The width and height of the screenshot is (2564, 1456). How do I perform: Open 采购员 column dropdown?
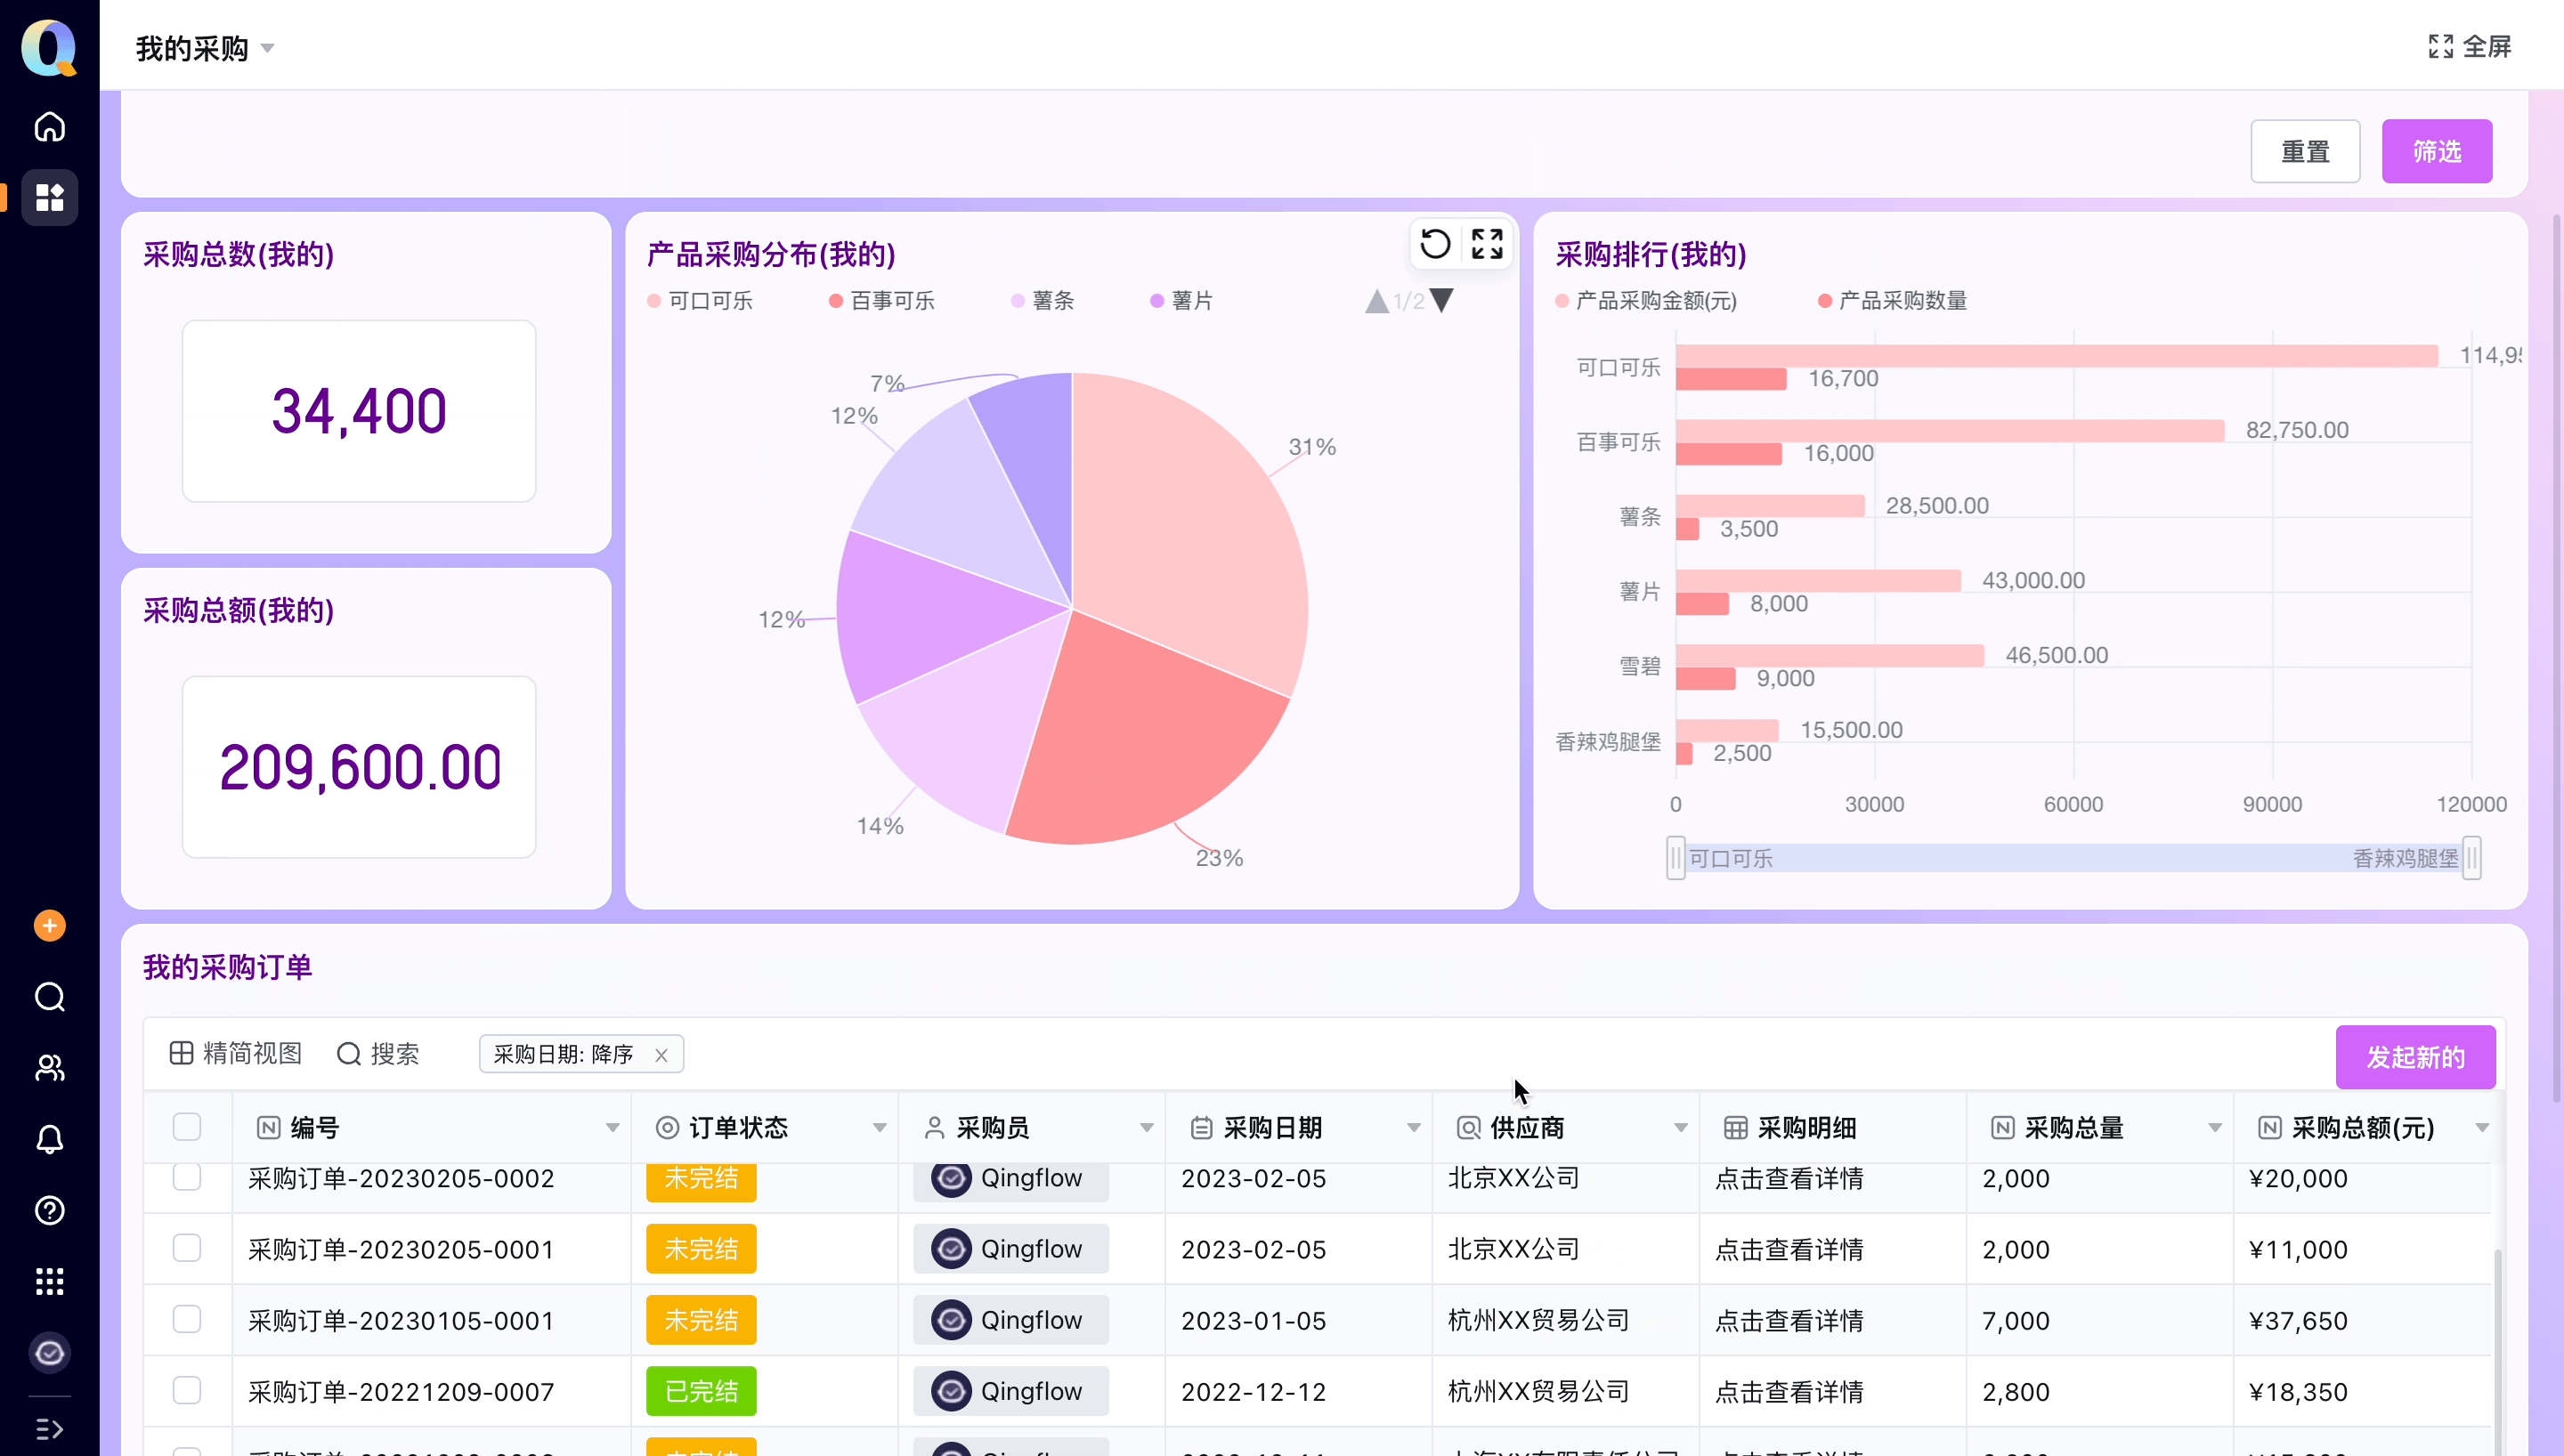(x=1146, y=1127)
